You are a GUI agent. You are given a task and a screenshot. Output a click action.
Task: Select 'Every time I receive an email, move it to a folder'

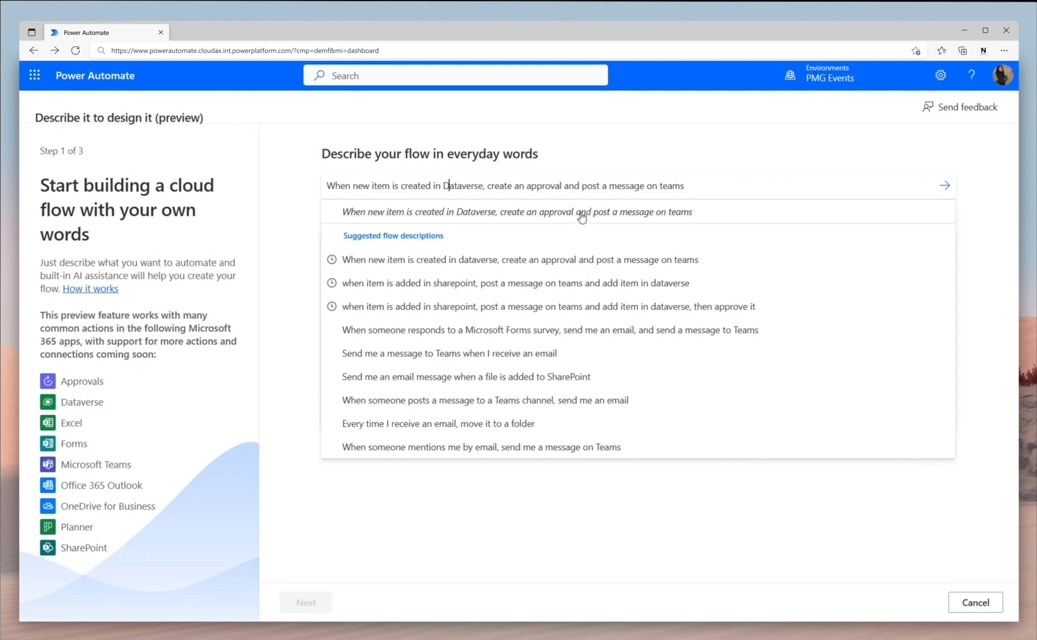pos(638,424)
